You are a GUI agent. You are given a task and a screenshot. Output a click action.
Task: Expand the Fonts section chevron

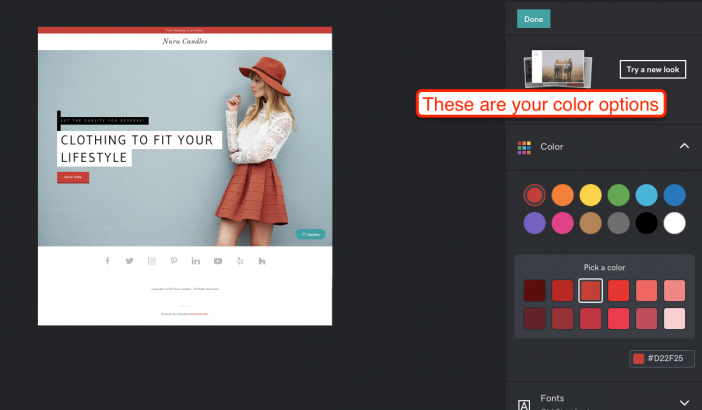[684, 402]
